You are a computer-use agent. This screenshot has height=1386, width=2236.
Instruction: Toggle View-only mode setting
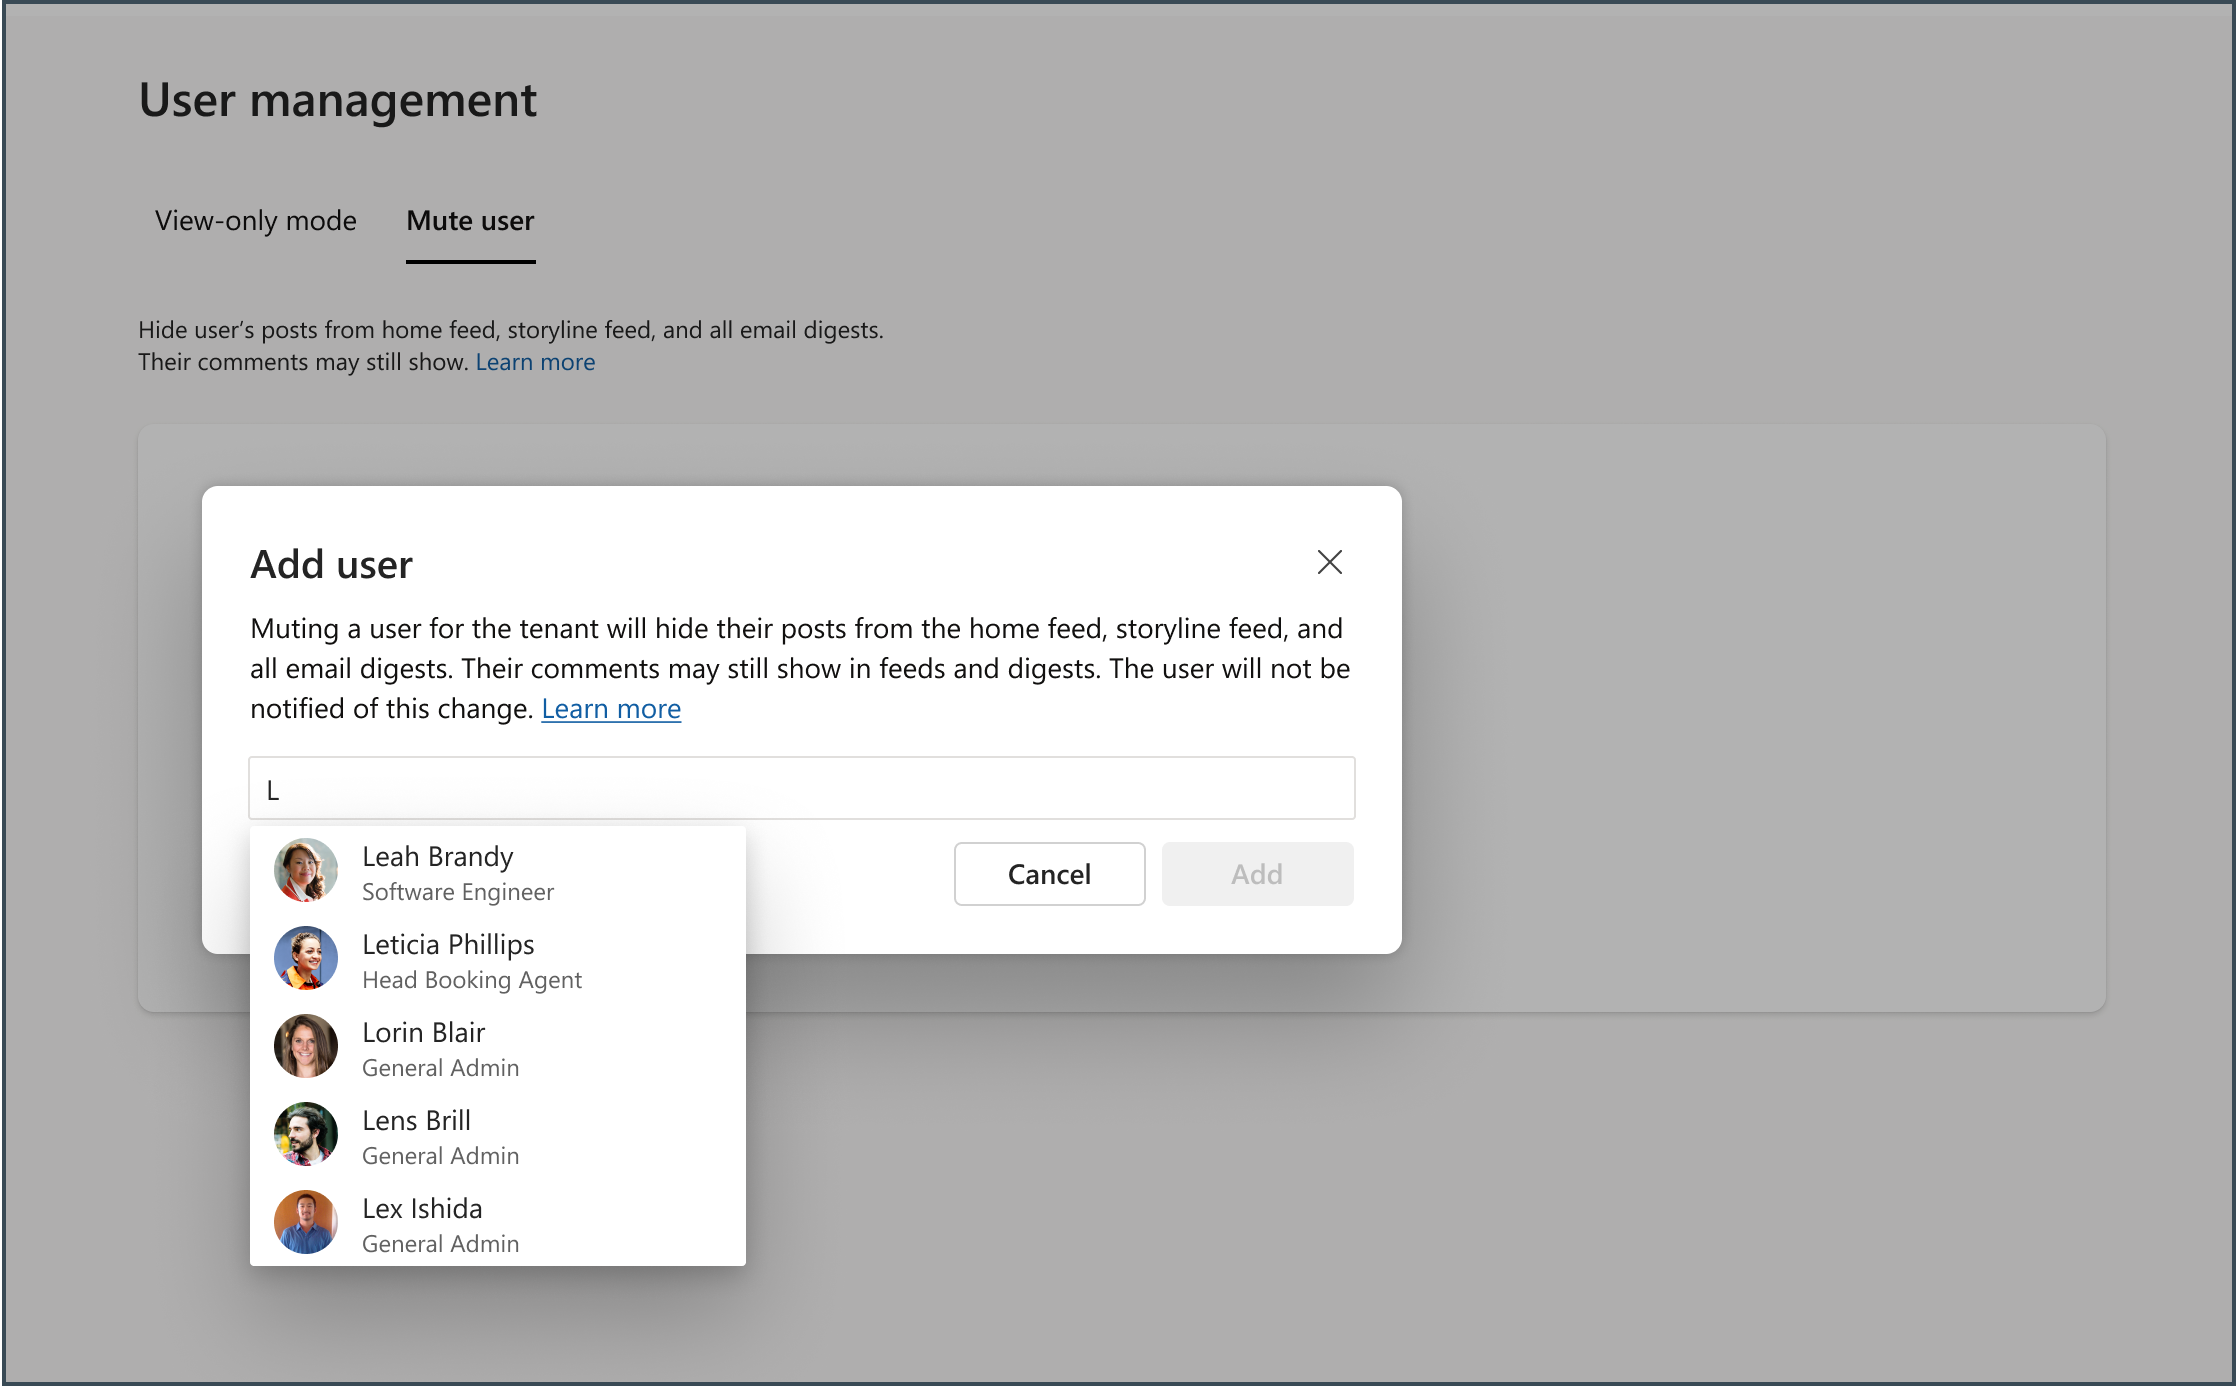click(256, 222)
